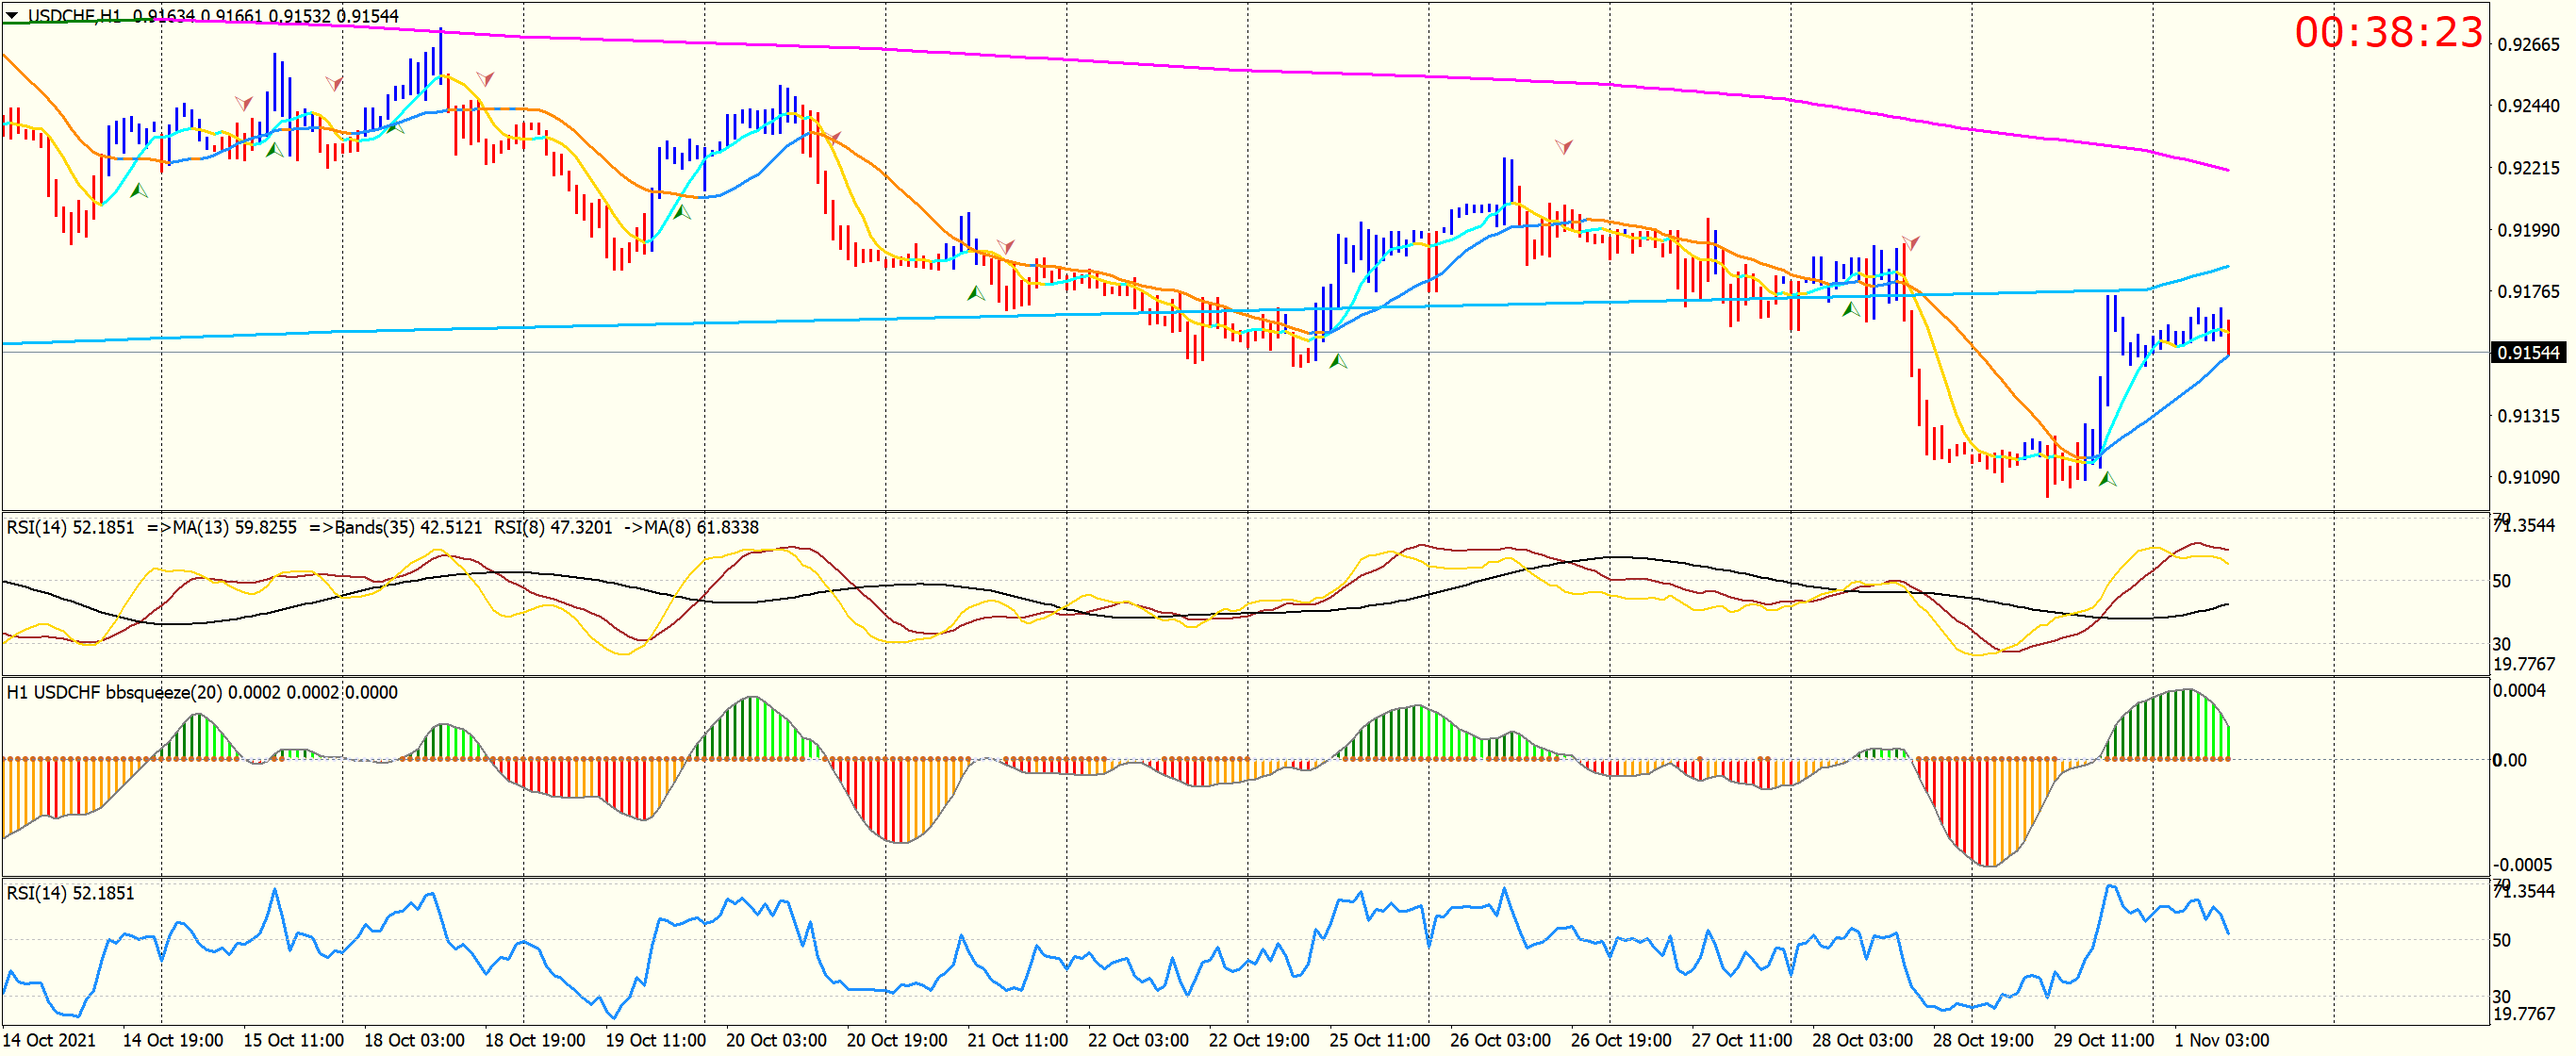Click the 25 Oct 11:00 time label
2576x1056 pixels.
[x=1379, y=1040]
